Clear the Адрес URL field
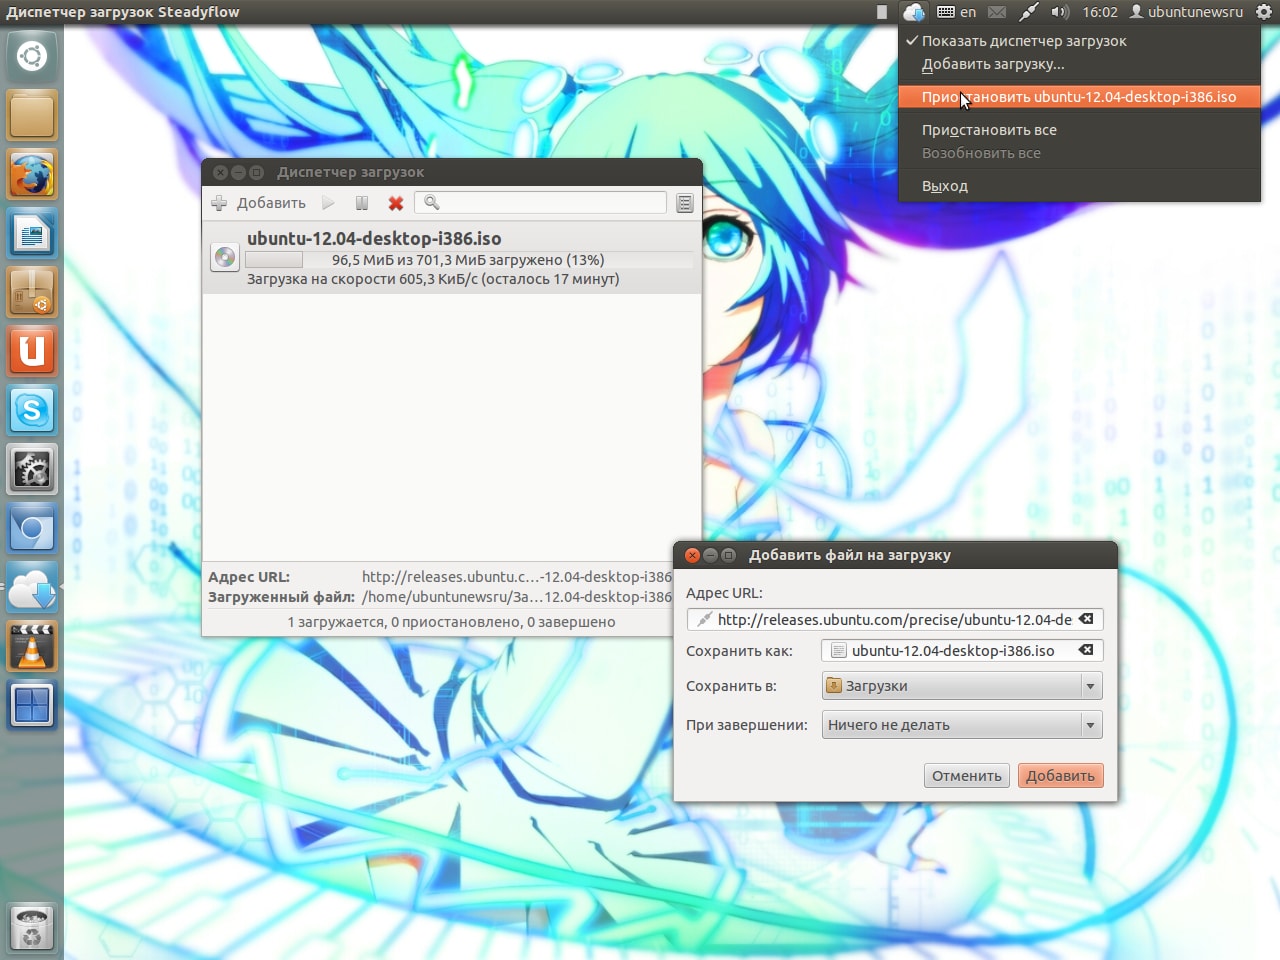Image resolution: width=1280 pixels, height=960 pixels. [x=1086, y=619]
